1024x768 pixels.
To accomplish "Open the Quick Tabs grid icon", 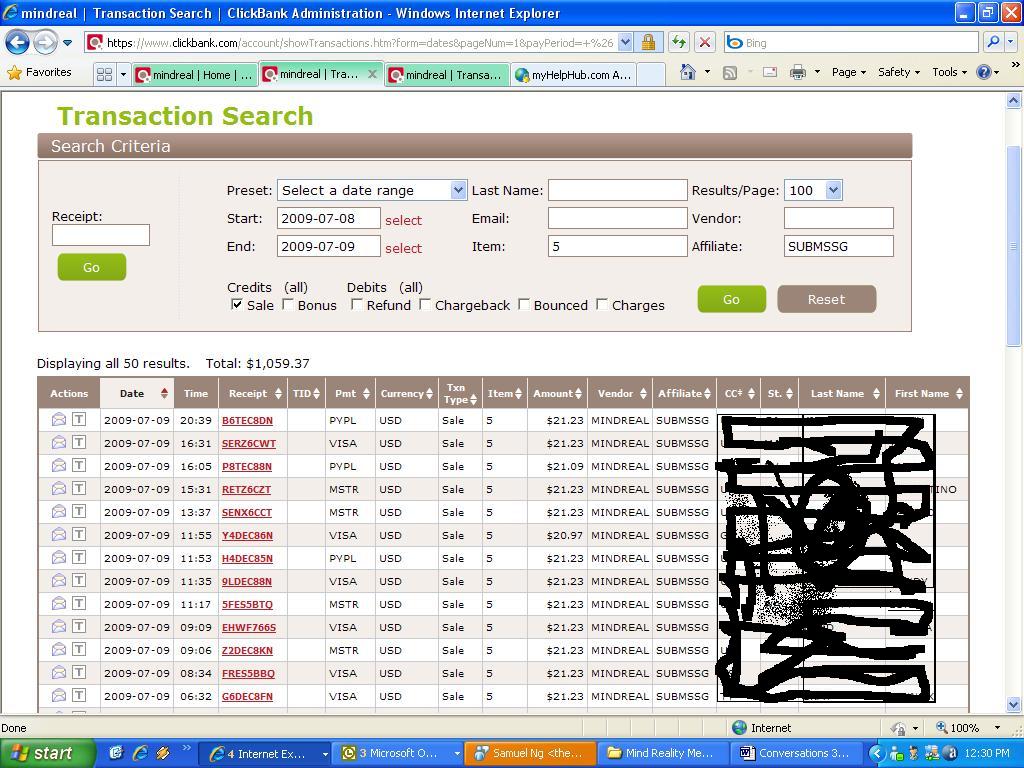I will point(104,74).
